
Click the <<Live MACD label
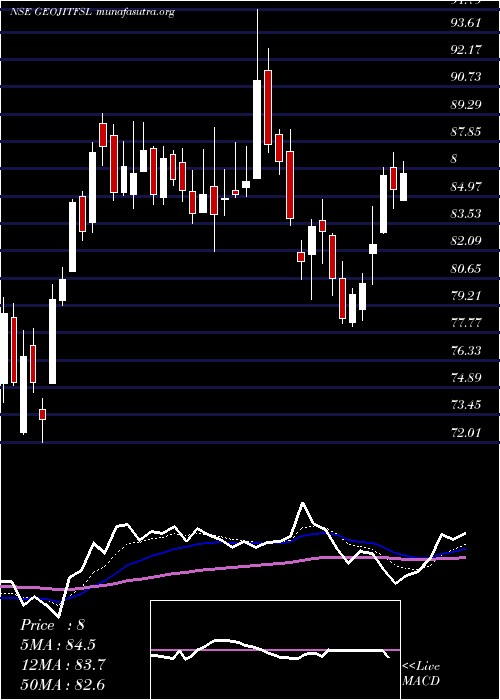421,674
